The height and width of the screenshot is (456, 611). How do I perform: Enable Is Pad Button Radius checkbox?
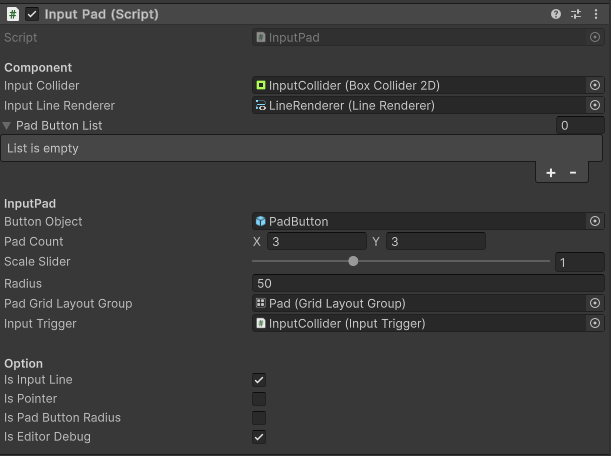click(x=259, y=418)
